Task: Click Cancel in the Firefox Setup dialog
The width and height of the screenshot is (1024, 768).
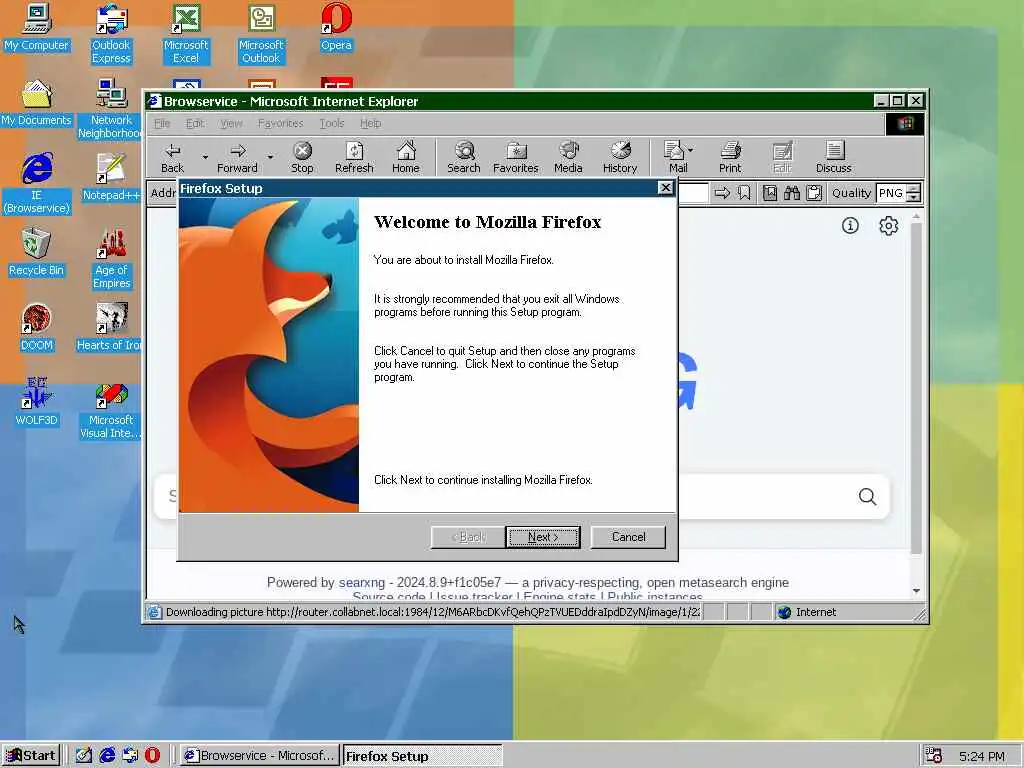Action: [628, 537]
